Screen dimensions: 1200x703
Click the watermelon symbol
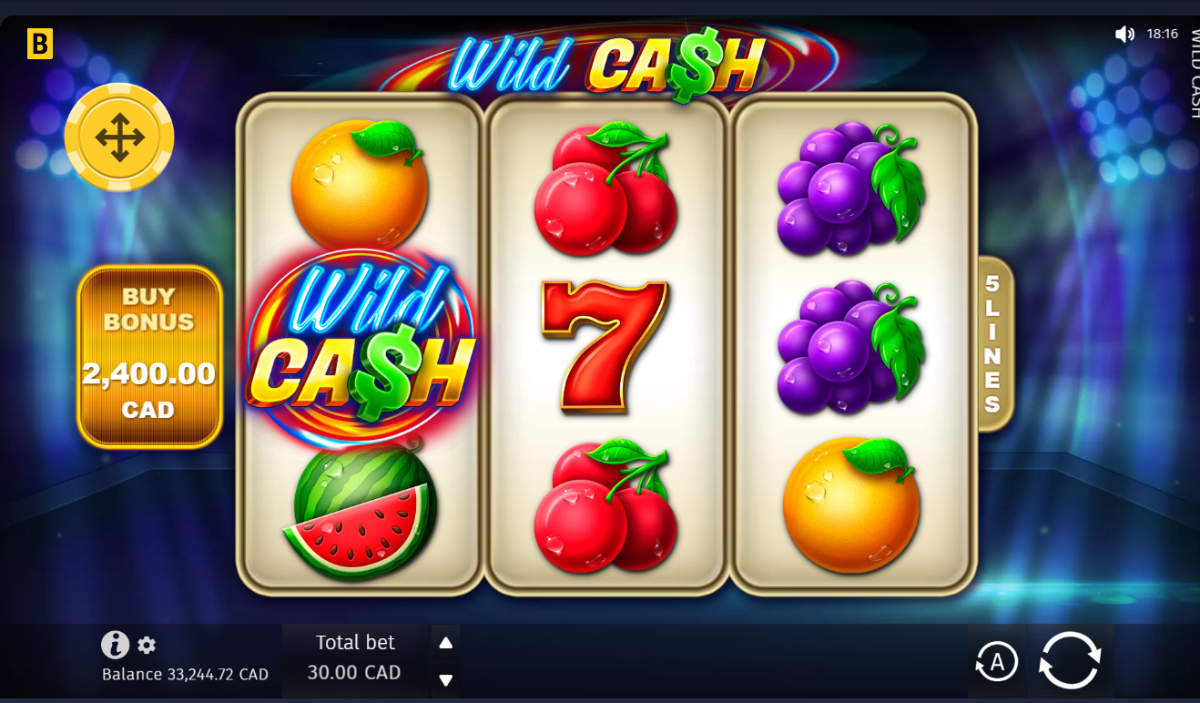click(x=360, y=512)
